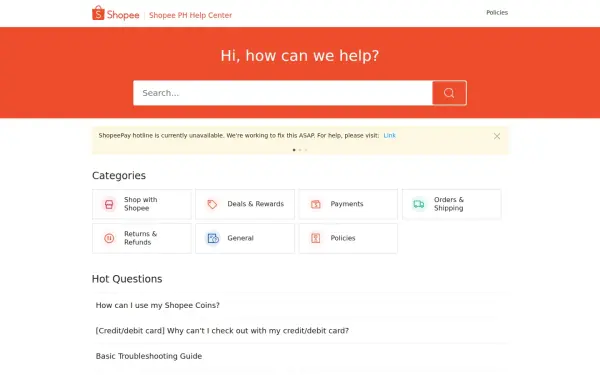Screen dimensions: 600x375
Task: Click the Returns & Refunds icon
Action: click(x=109, y=238)
